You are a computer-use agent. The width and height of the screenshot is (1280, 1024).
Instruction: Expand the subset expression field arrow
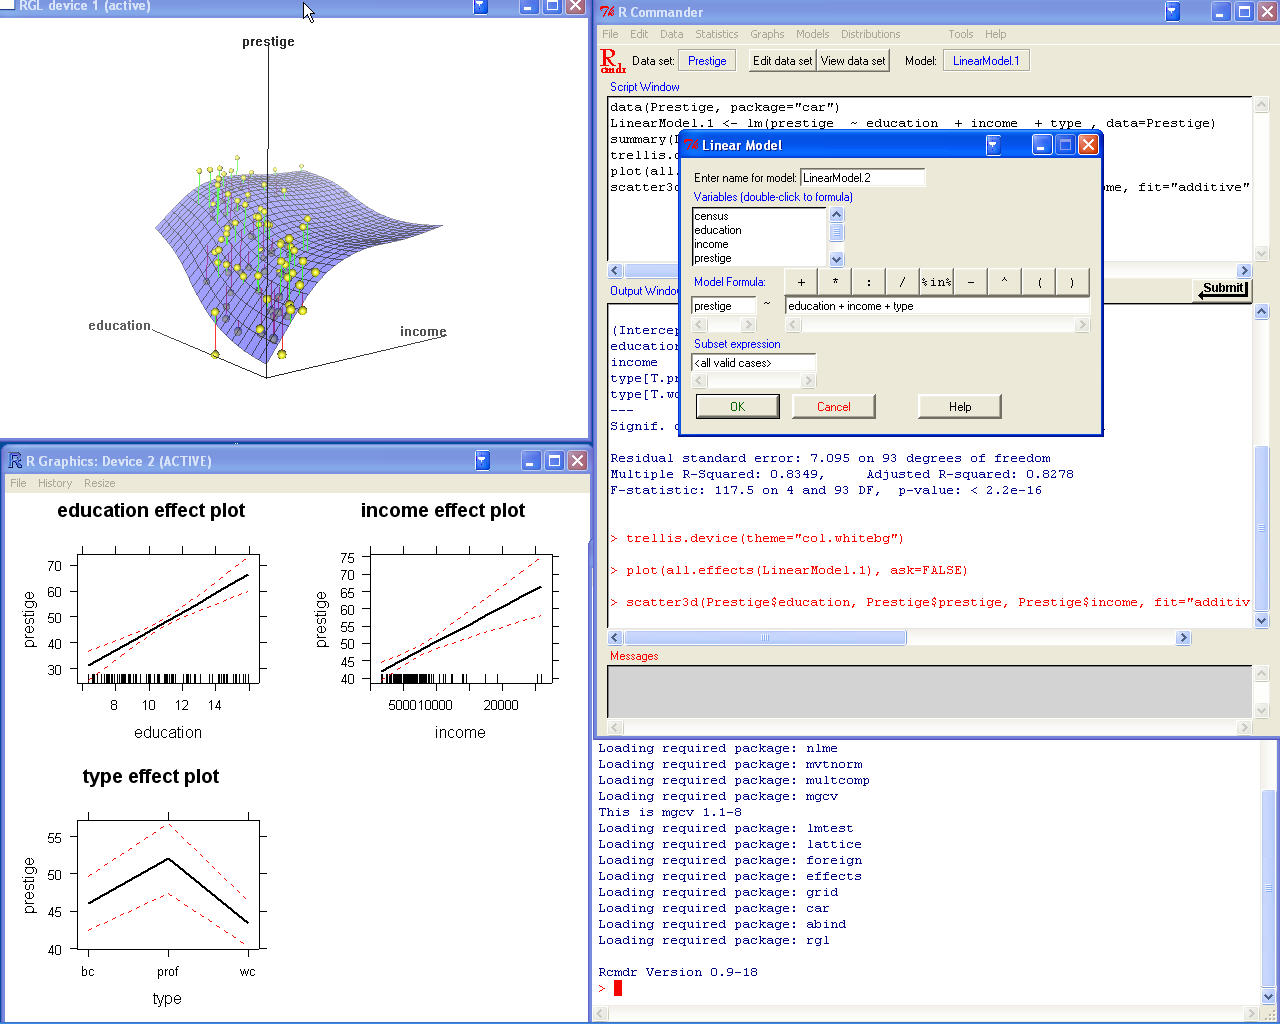click(x=807, y=379)
